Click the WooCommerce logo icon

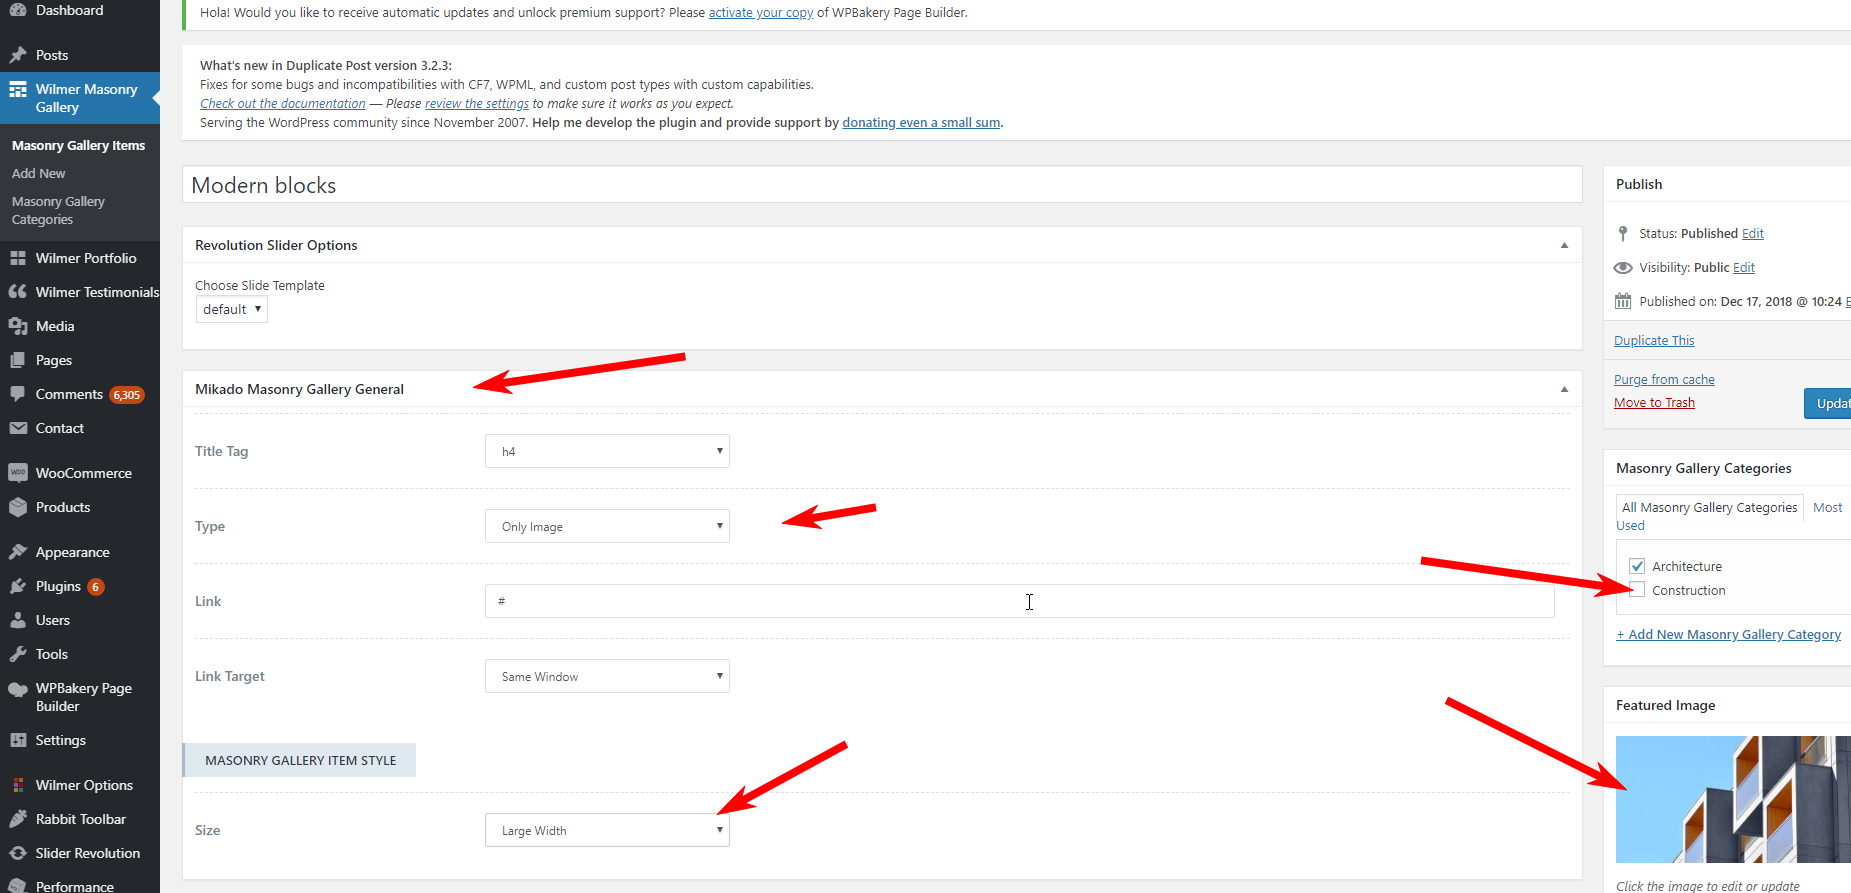[x=18, y=473]
